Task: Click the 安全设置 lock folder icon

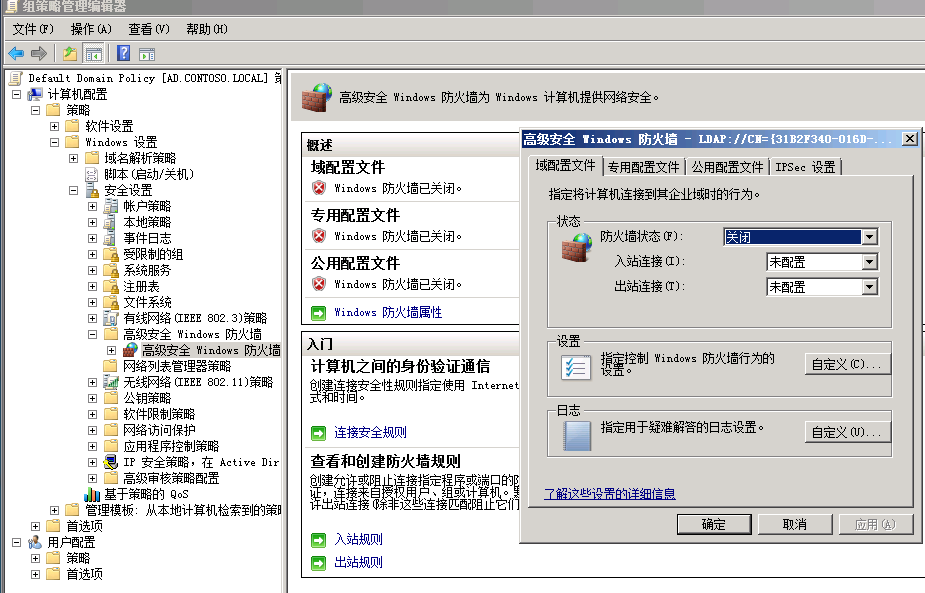Action: coord(92,190)
